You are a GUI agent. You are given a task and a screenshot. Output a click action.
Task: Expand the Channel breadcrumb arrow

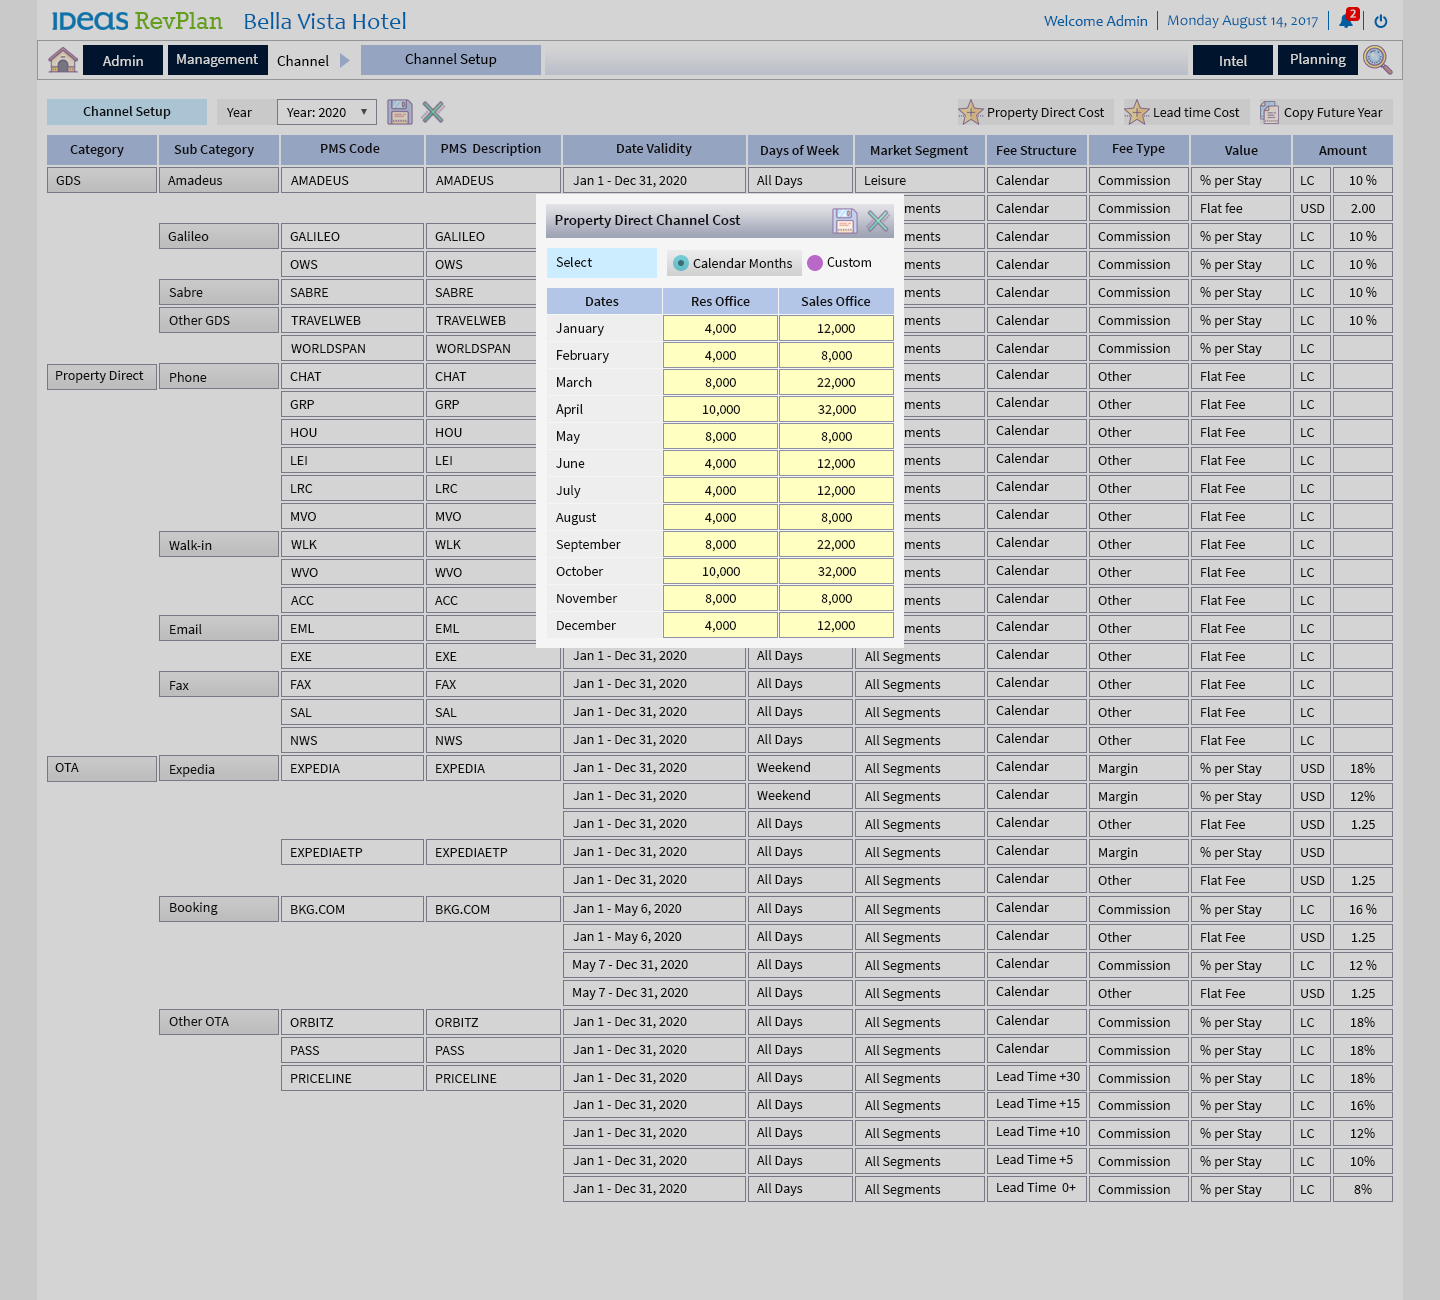tap(345, 61)
